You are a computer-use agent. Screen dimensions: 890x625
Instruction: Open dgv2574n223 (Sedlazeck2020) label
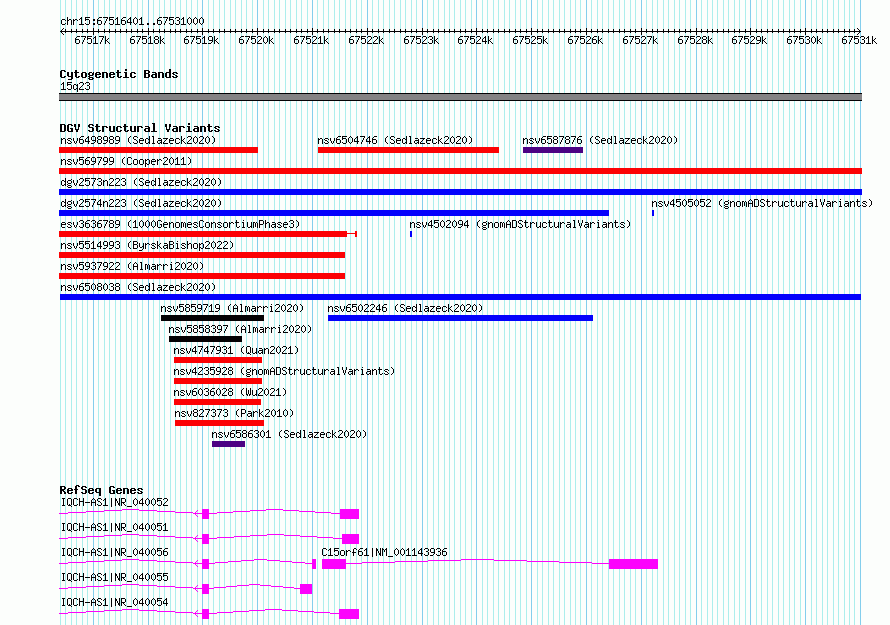[x=141, y=203]
